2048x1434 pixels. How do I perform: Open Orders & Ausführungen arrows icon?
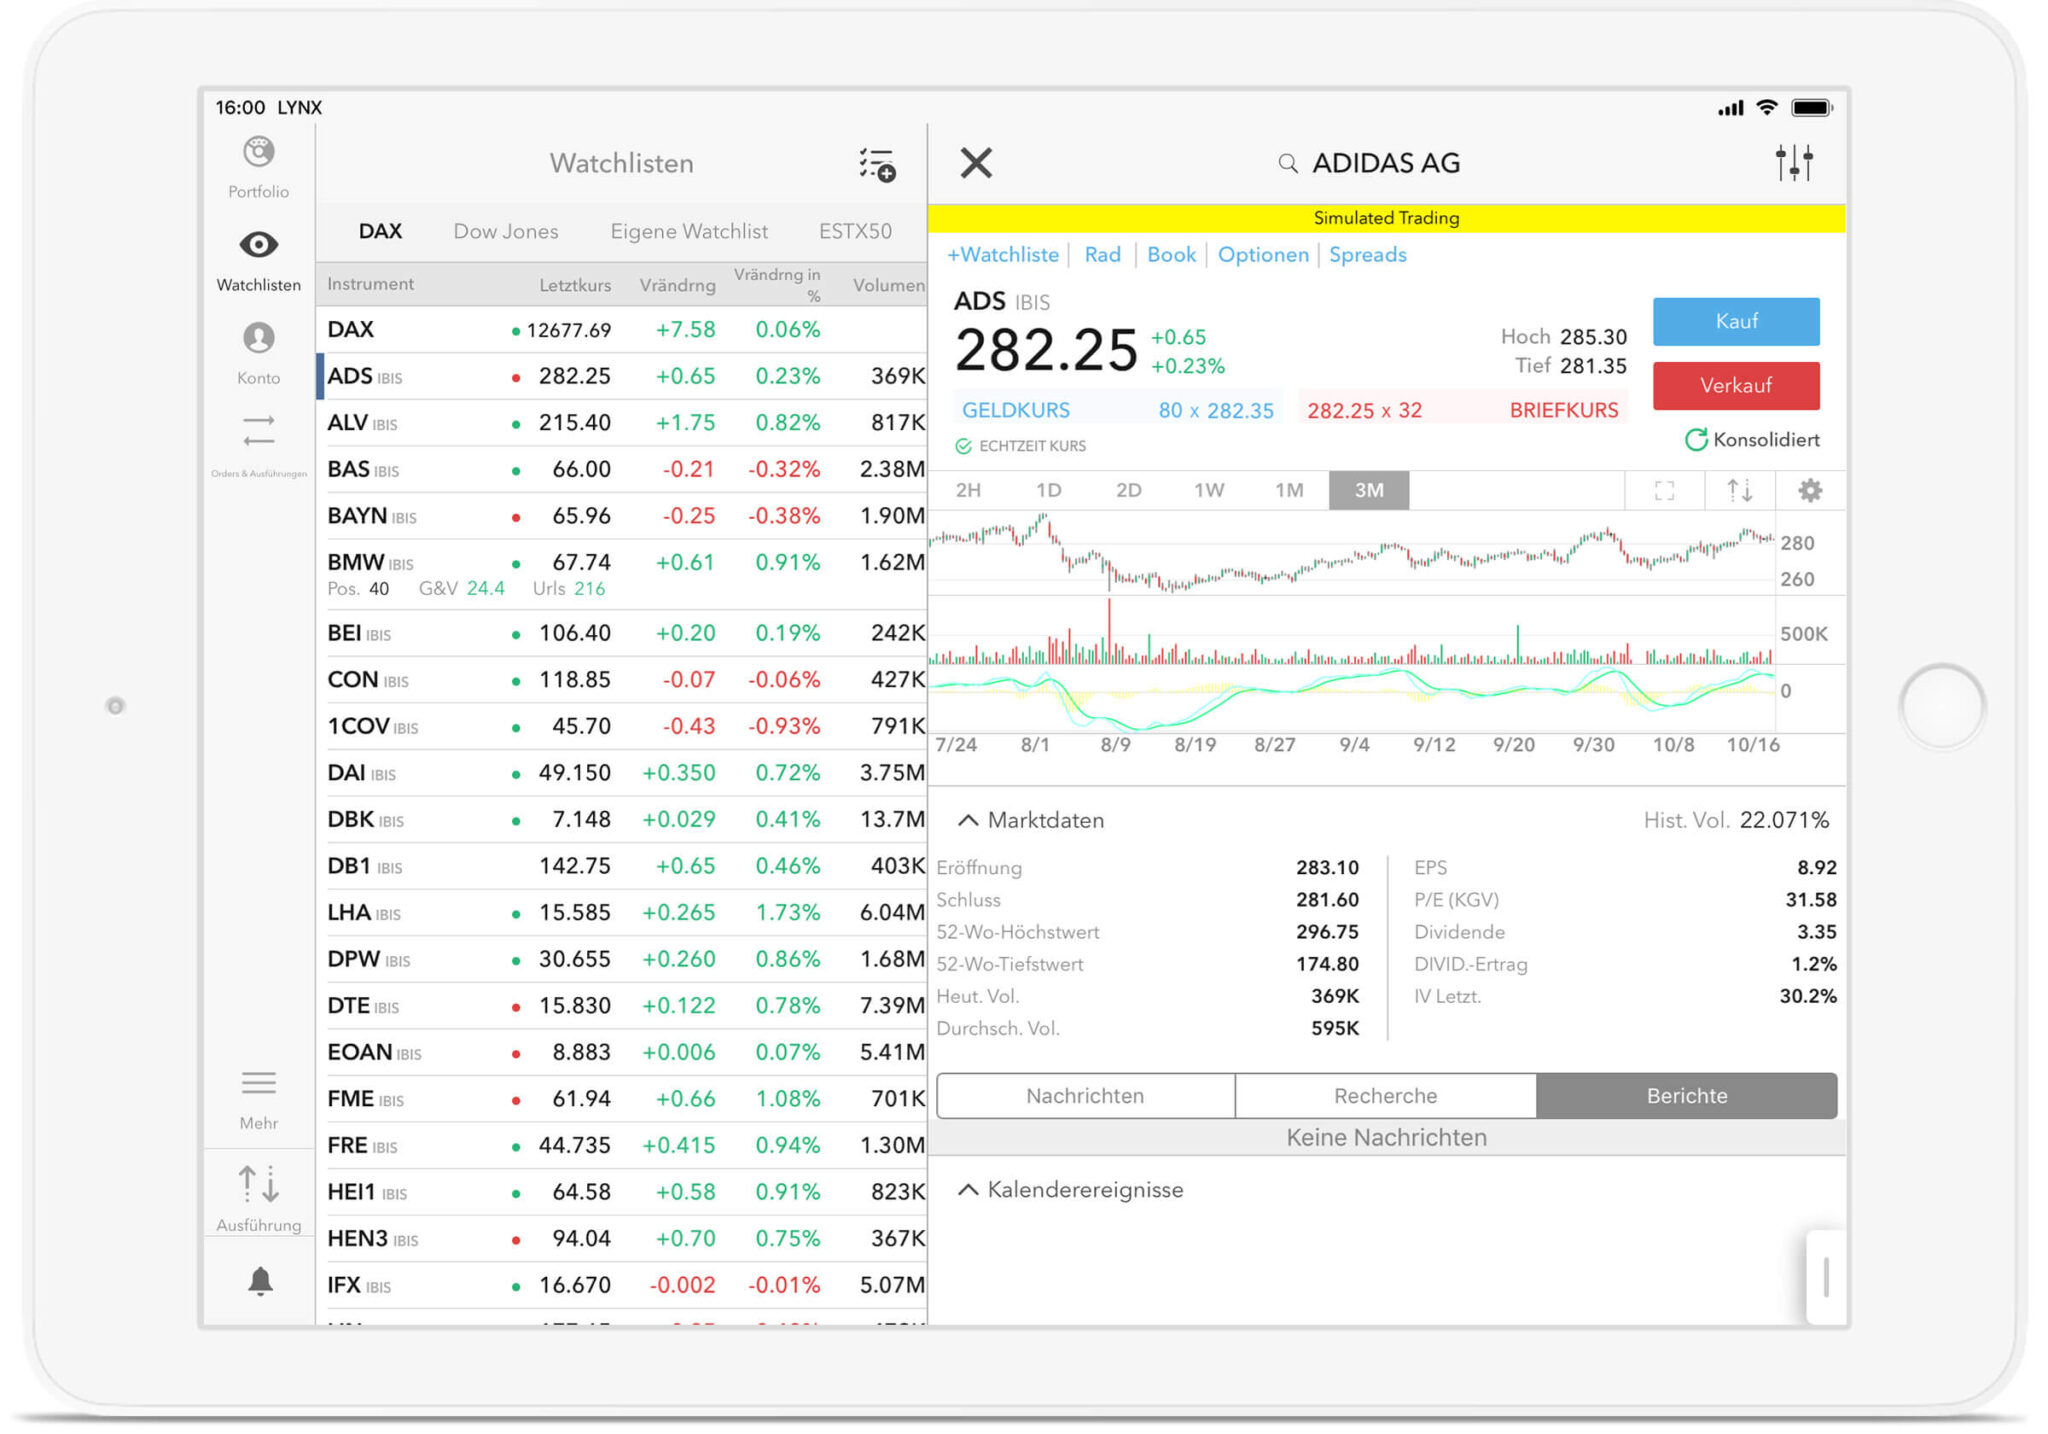pyautogui.click(x=258, y=431)
